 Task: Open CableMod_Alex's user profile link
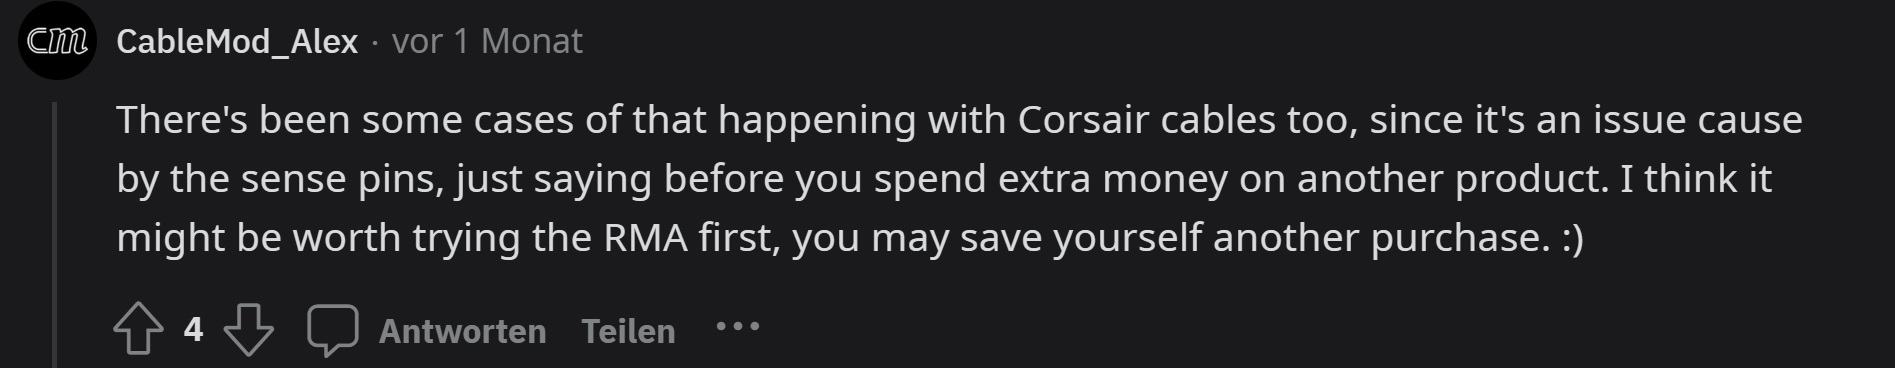[x=237, y=41]
